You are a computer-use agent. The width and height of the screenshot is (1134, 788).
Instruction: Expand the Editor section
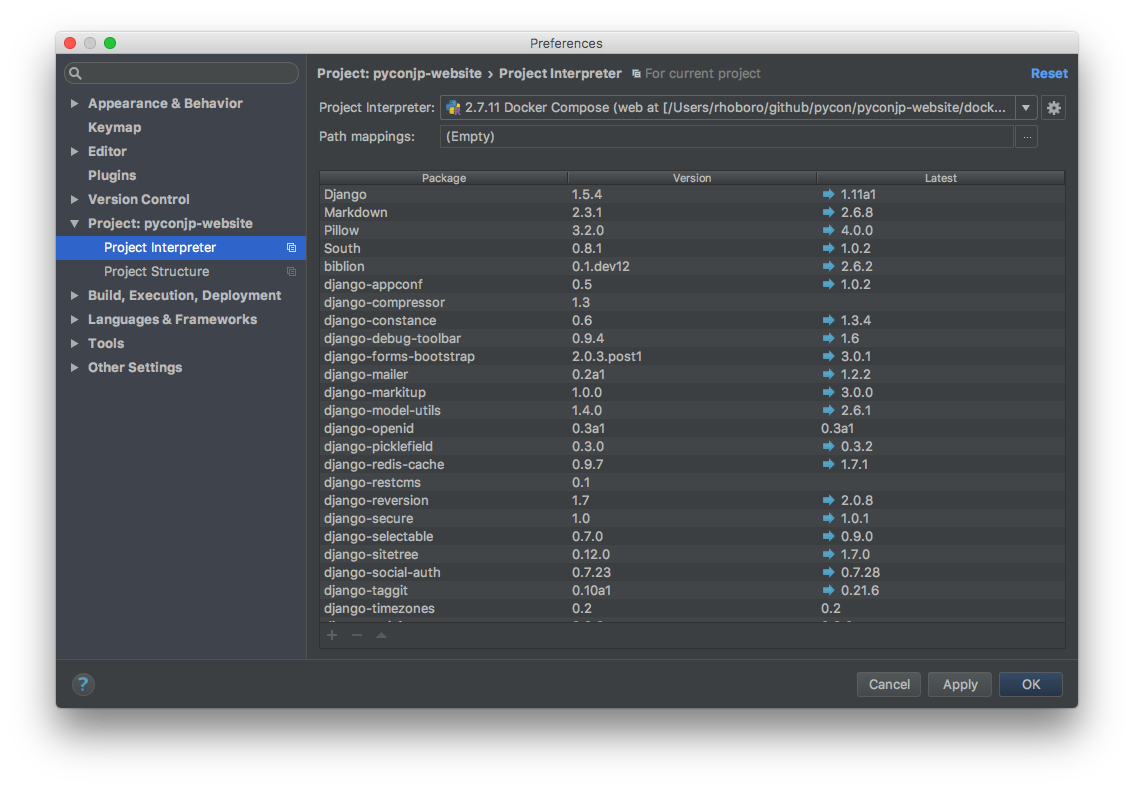click(74, 151)
